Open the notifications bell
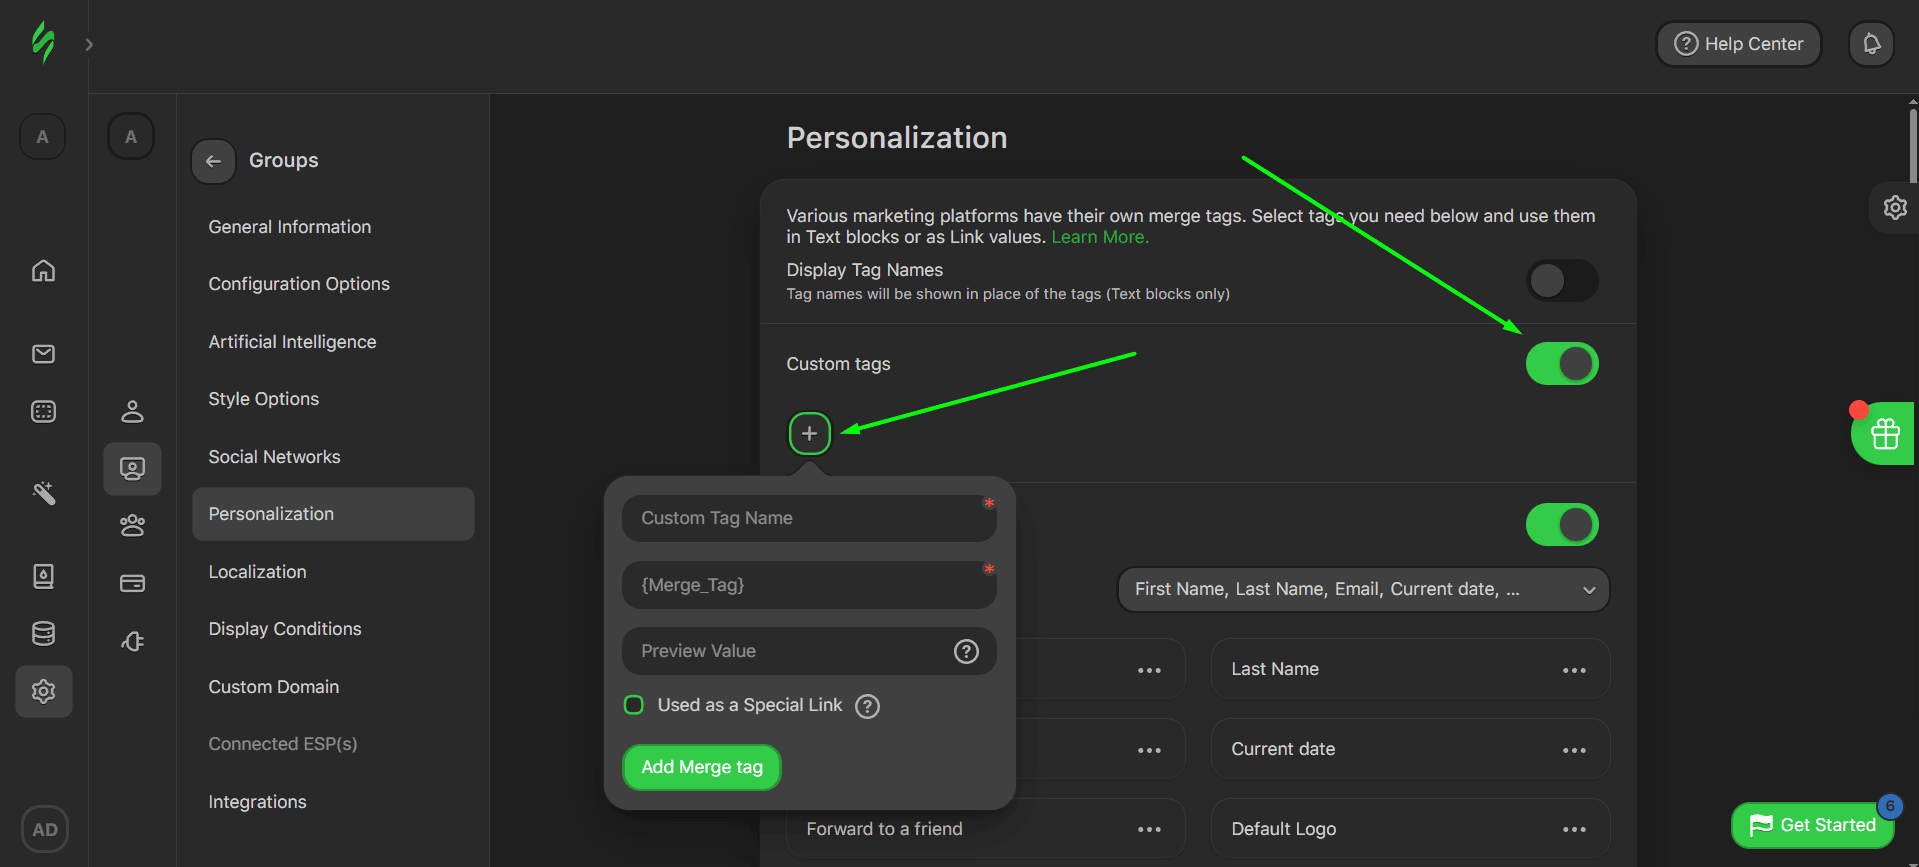Viewport: 1919px width, 867px height. click(1871, 44)
